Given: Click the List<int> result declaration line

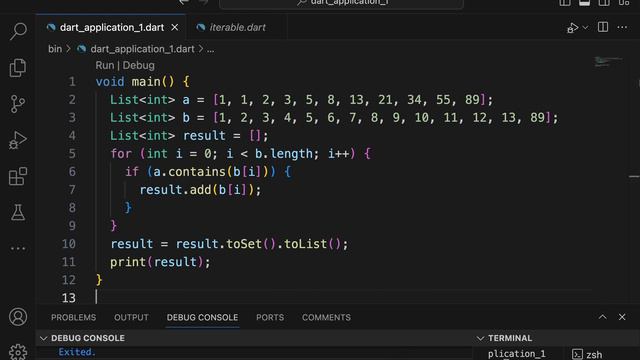Looking at the screenshot, I should 189,136.
